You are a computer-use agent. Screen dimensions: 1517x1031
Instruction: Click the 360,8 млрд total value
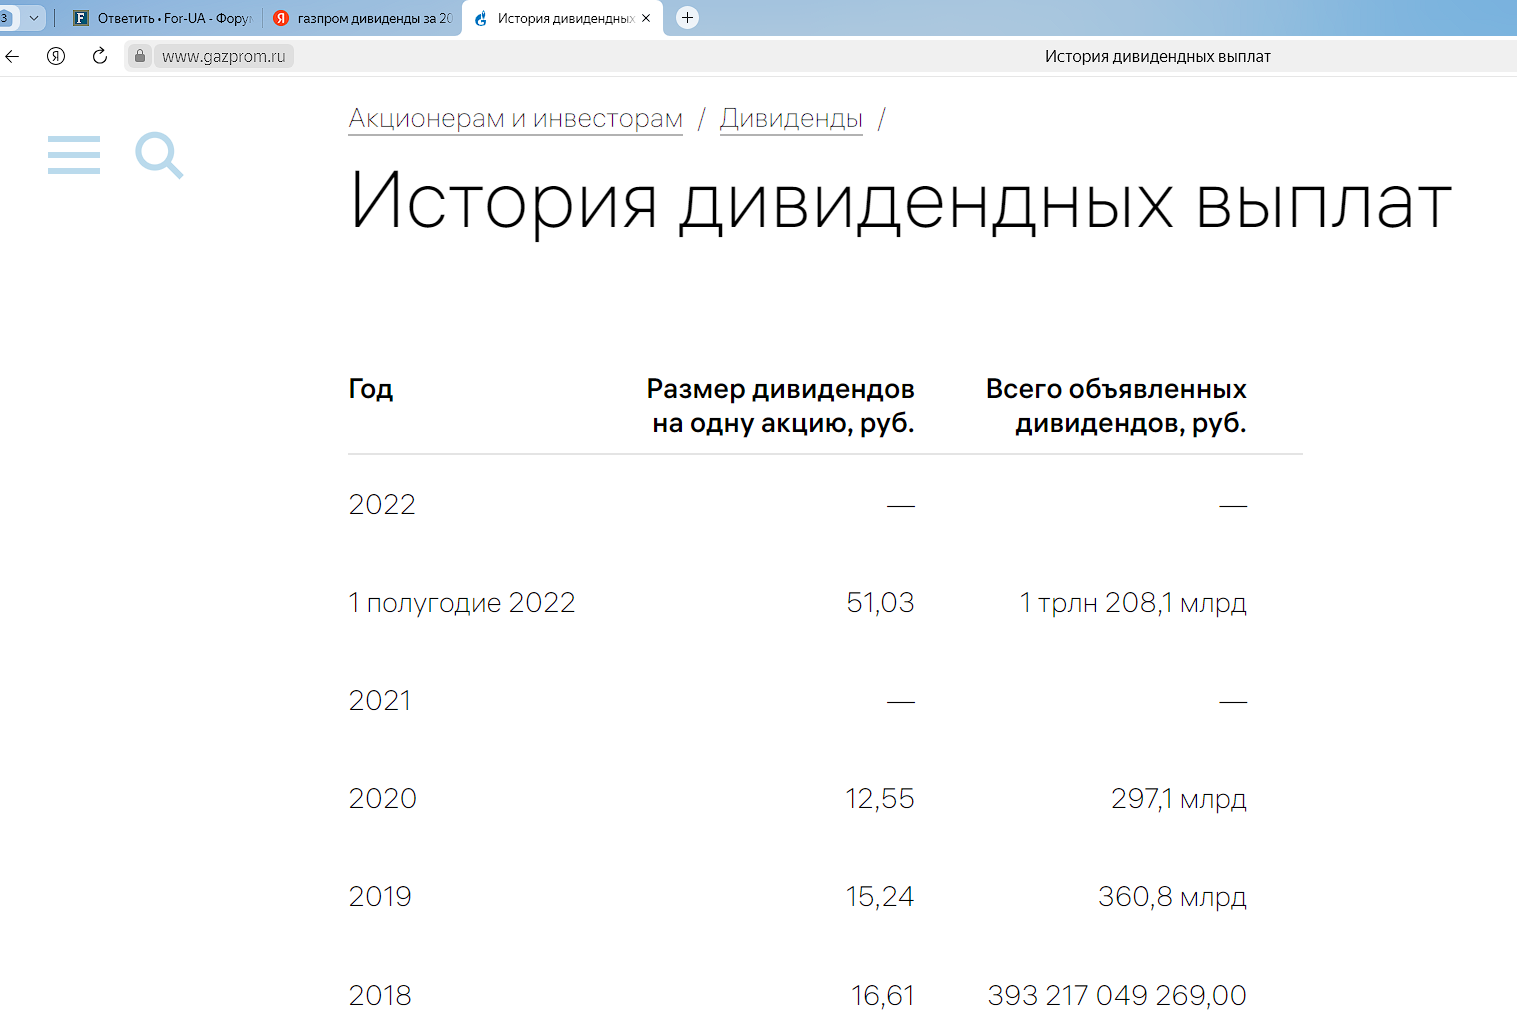(x=1172, y=896)
